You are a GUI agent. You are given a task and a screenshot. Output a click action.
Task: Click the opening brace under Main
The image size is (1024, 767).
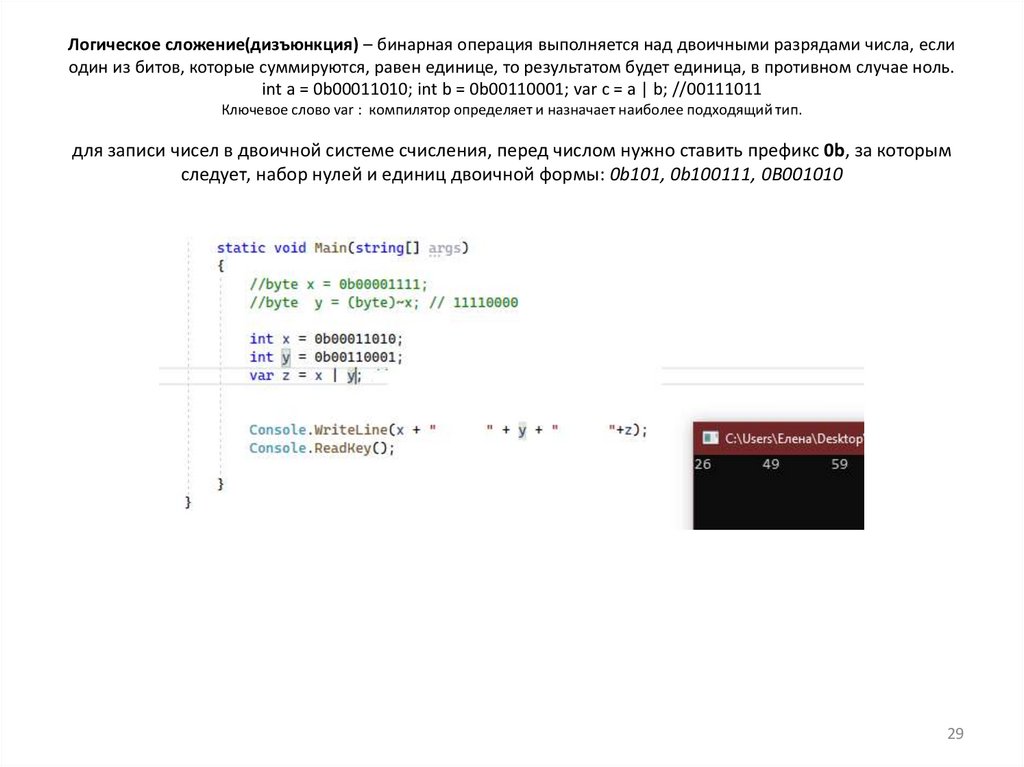coord(221,266)
